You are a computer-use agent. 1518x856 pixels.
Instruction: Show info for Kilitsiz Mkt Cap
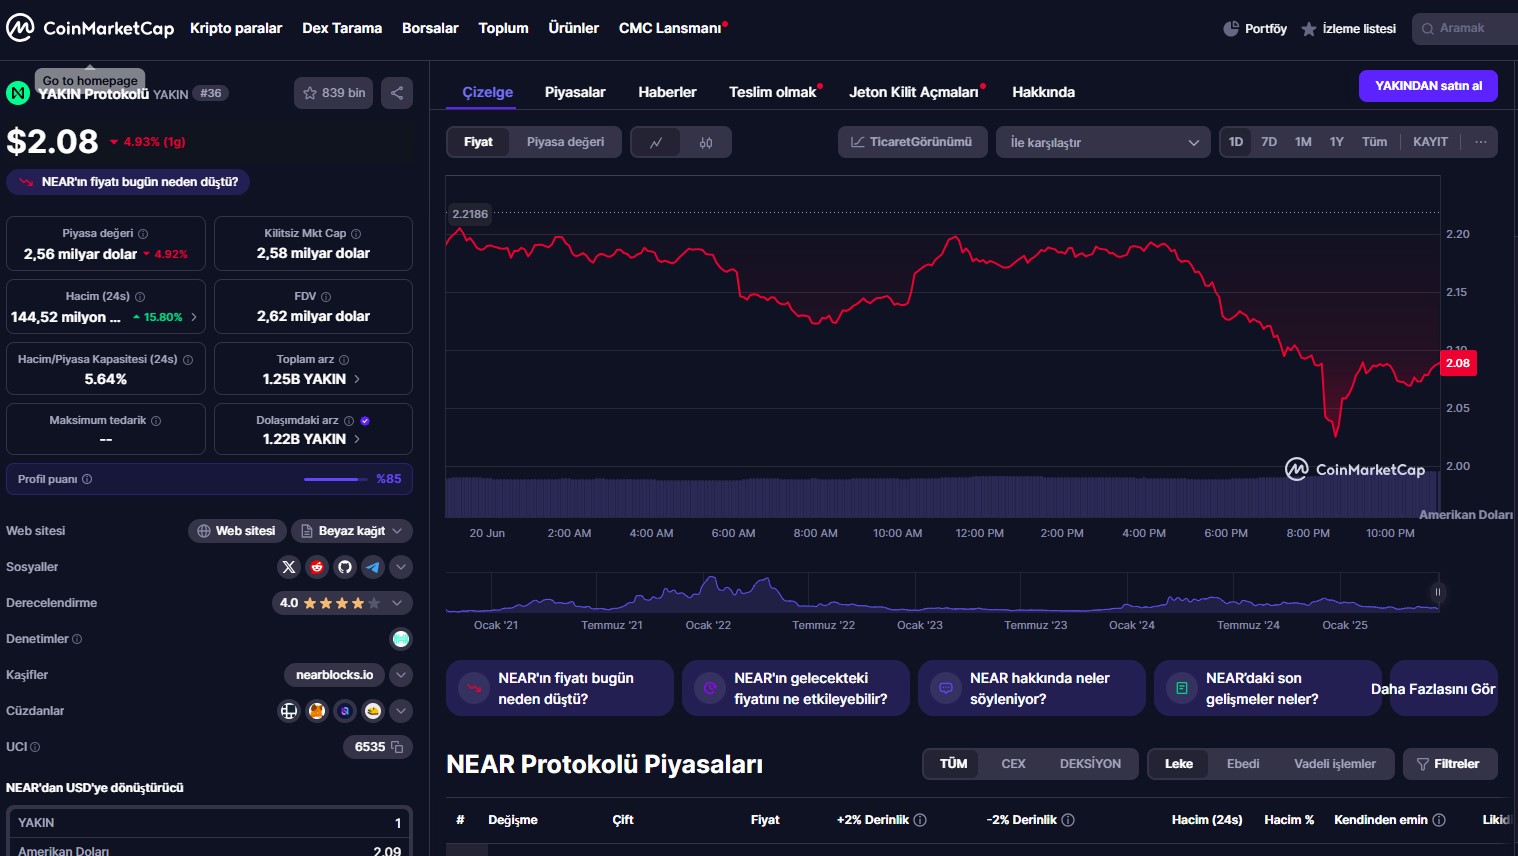356,234
